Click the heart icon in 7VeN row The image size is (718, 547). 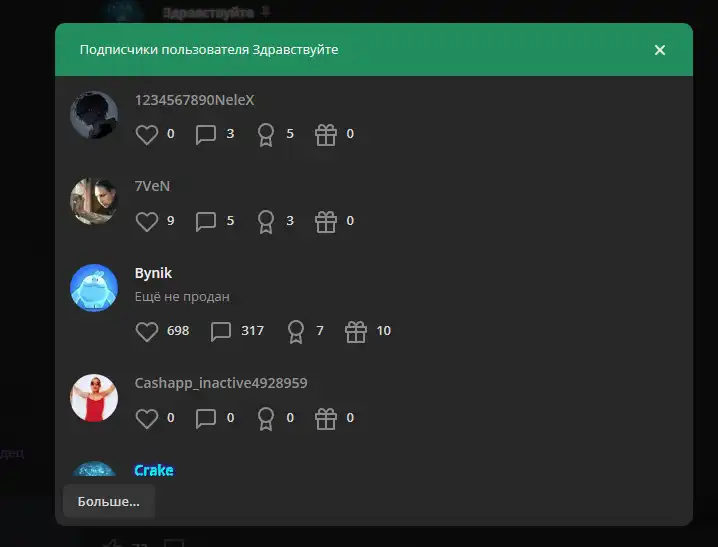147,222
